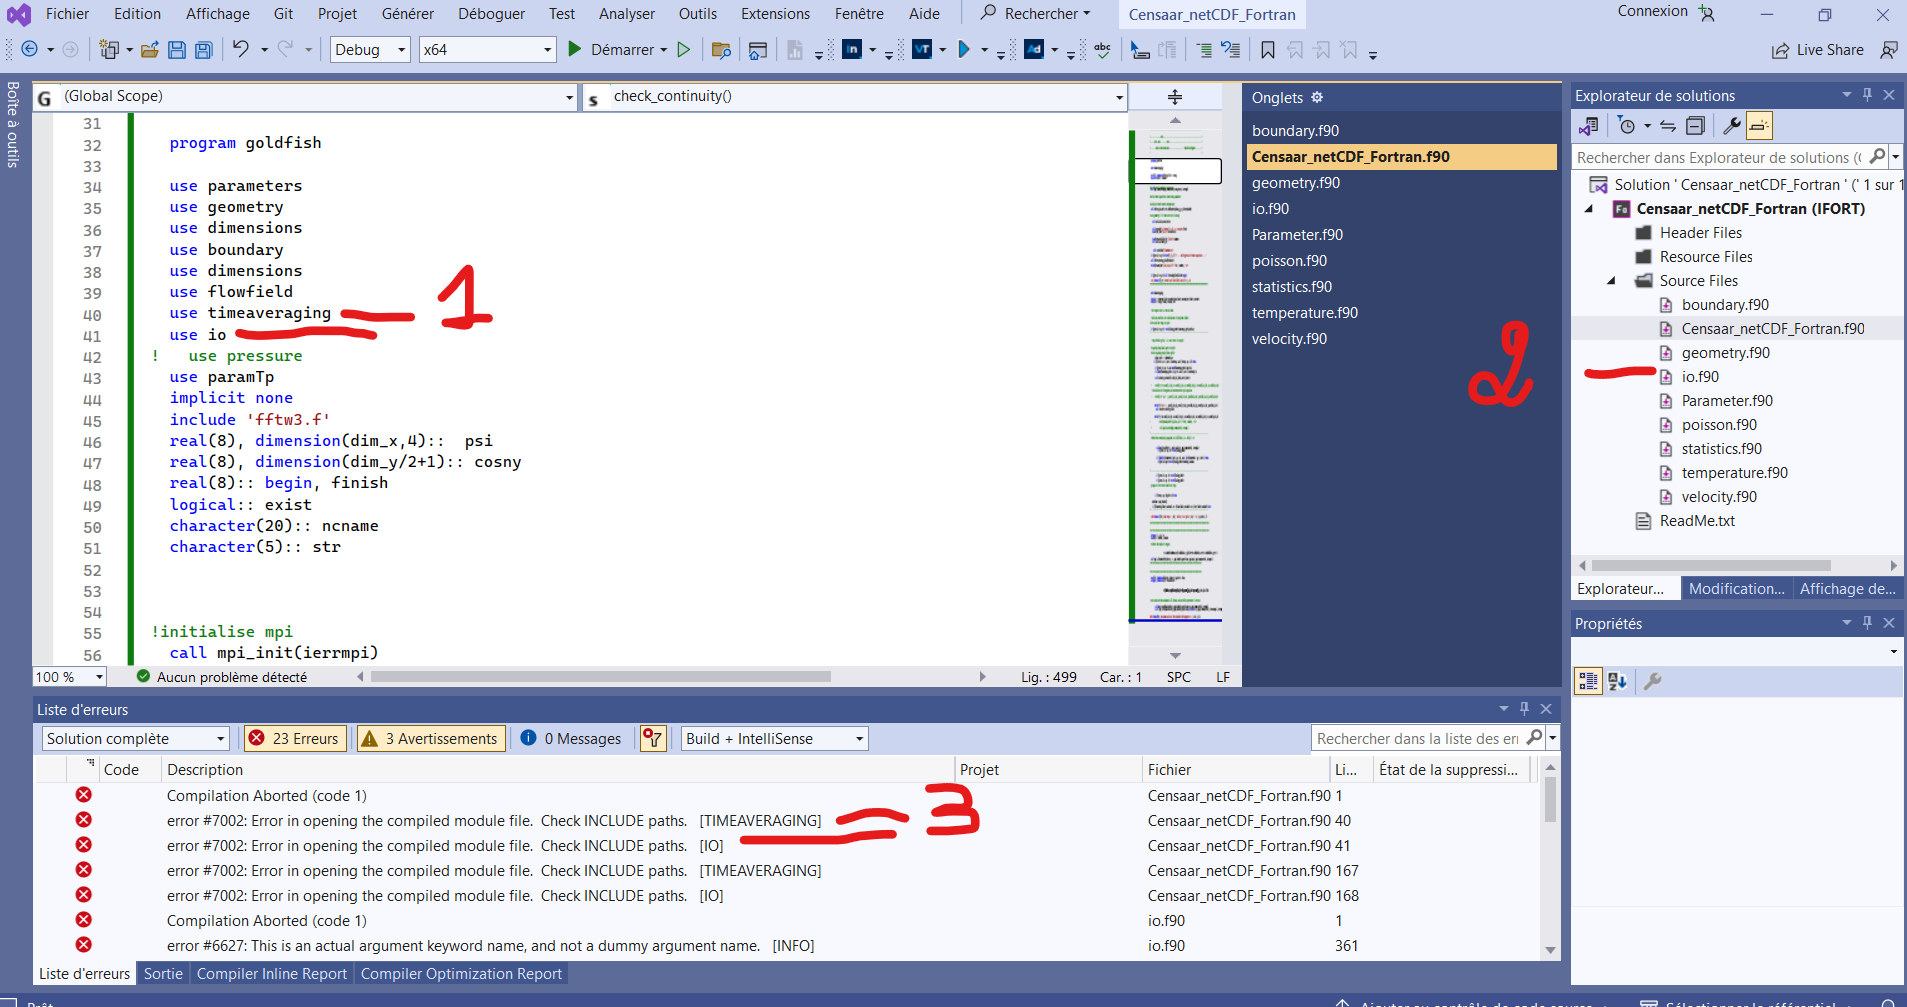
Task: Open the wrench Properties icon in Solution Explorer
Action: pyautogui.click(x=1731, y=126)
